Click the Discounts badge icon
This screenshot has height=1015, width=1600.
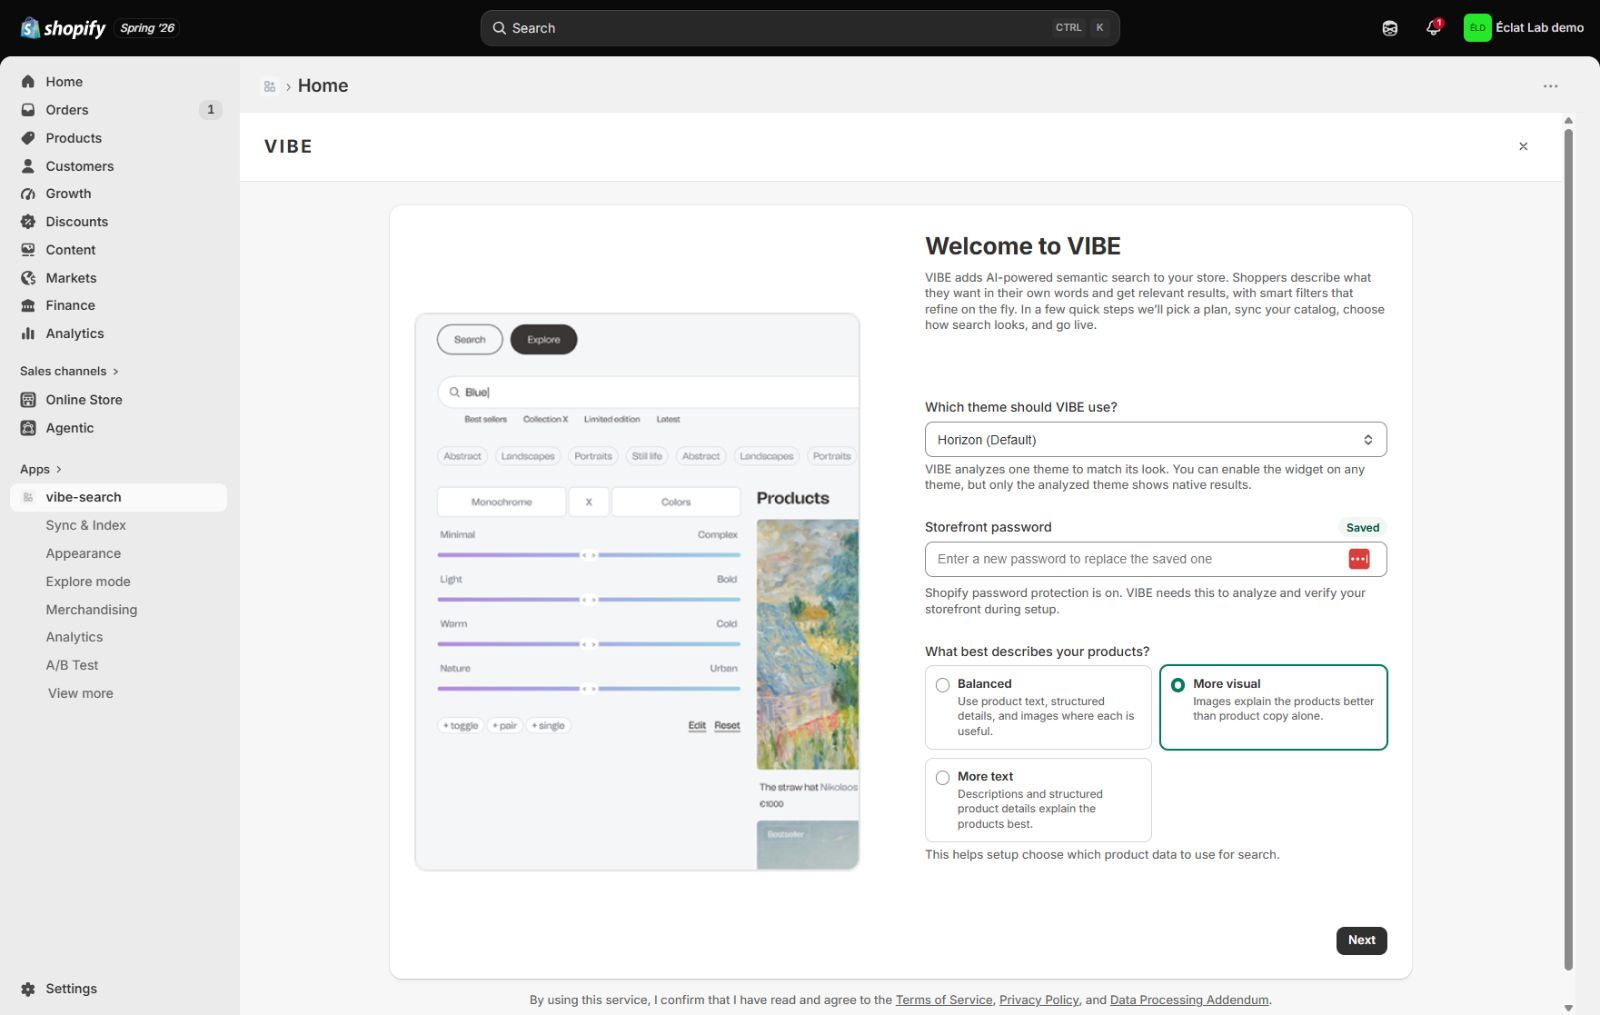coord(28,222)
